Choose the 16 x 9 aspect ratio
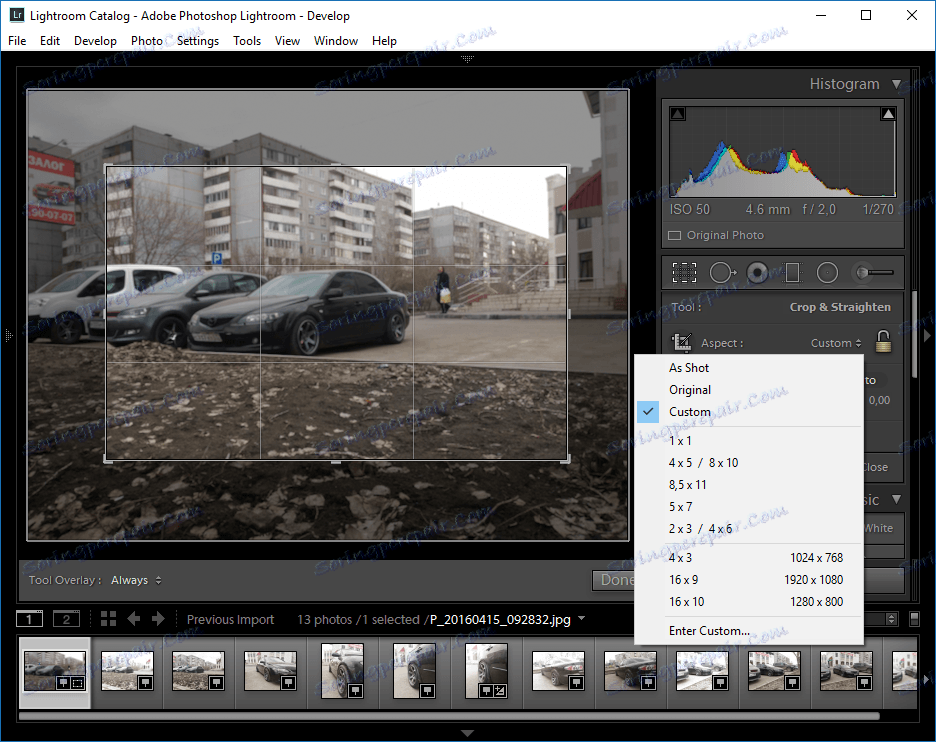936x742 pixels. tap(684, 580)
